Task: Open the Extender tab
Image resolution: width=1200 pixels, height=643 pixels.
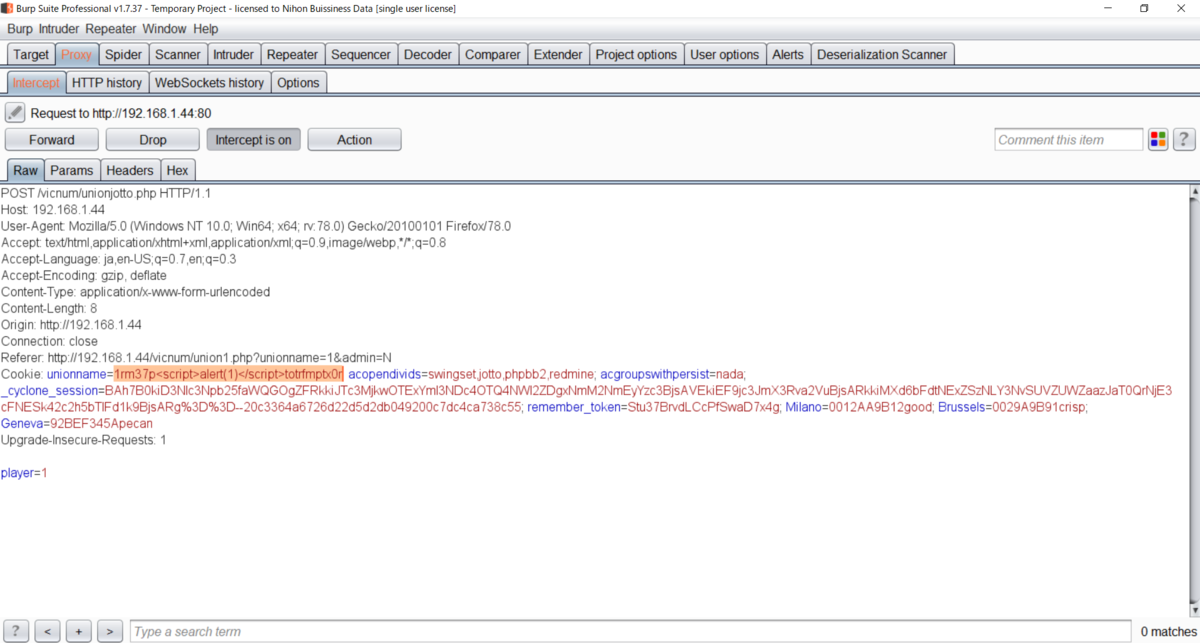Action: click(x=558, y=54)
